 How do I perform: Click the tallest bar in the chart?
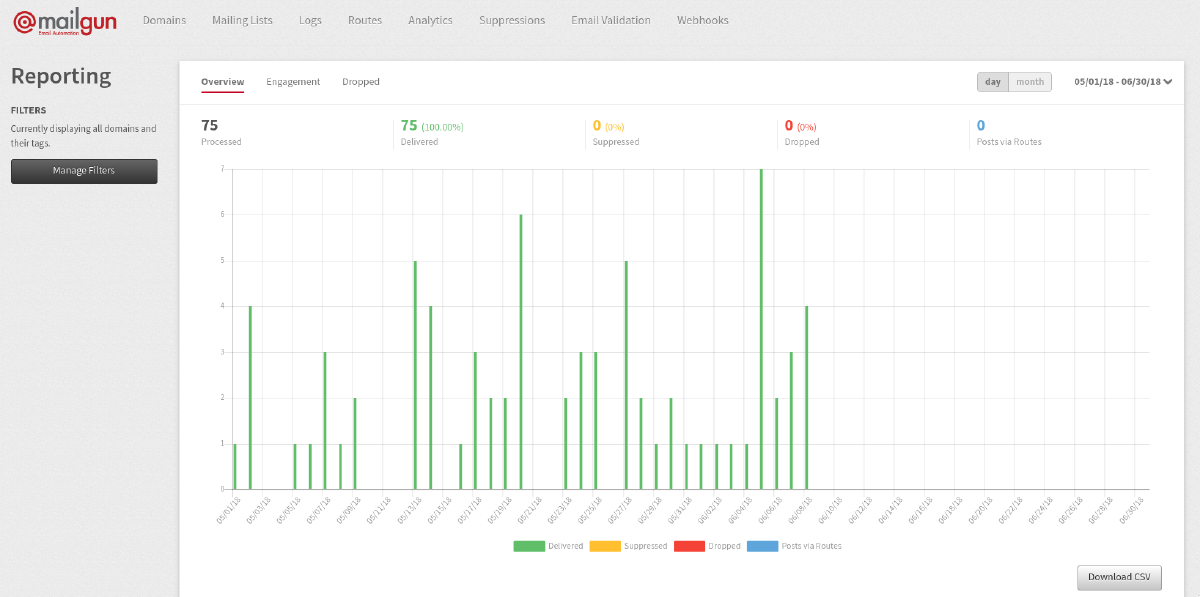point(761,328)
